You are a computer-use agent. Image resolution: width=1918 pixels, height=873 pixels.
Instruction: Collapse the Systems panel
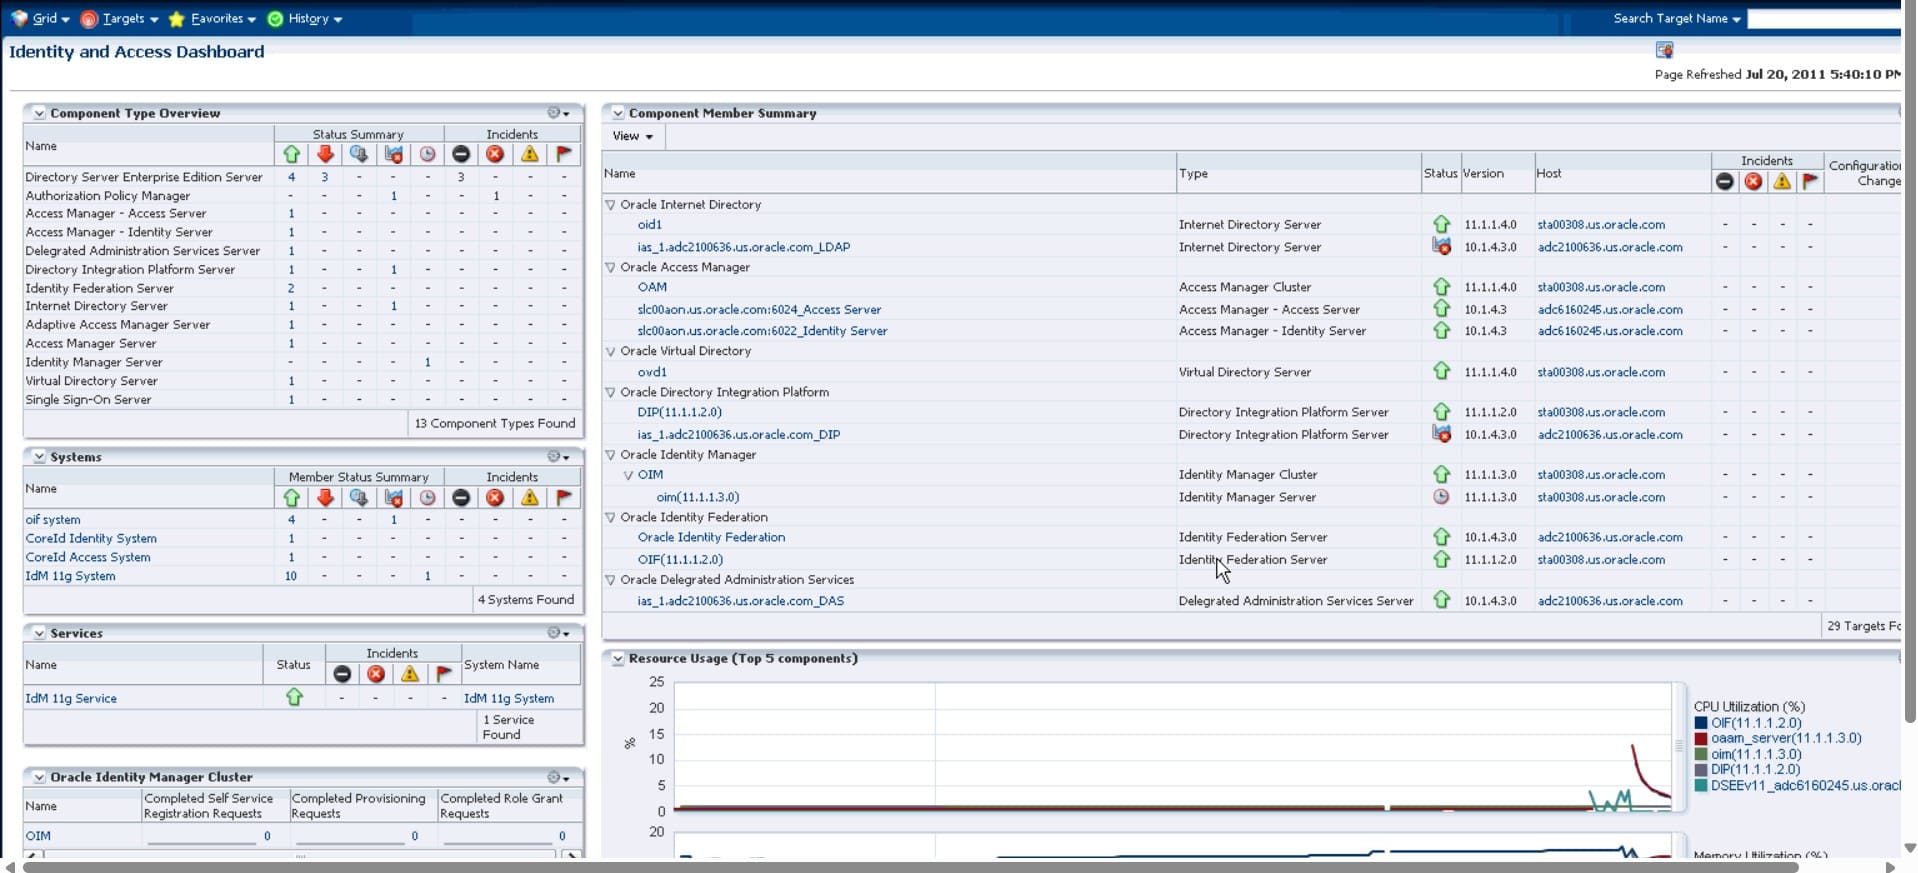tap(39, 457)
